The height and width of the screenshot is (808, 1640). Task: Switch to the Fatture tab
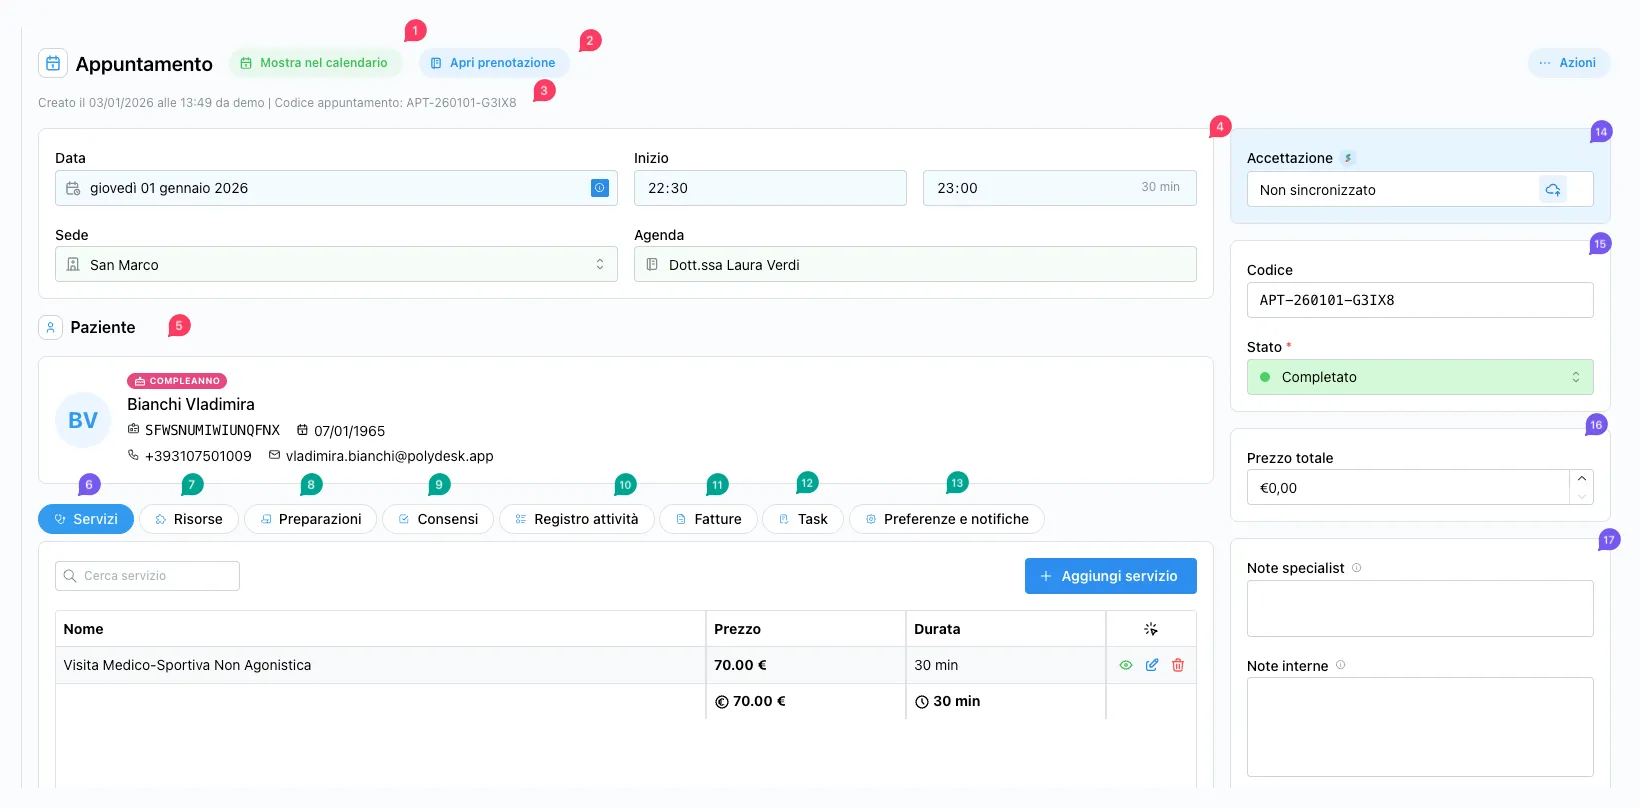[708, 519]
